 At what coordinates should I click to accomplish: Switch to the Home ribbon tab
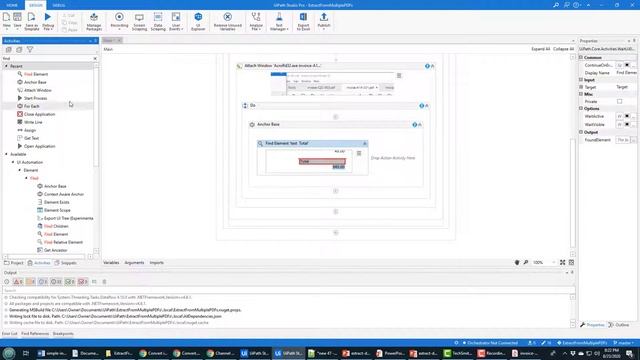(12, 5)
